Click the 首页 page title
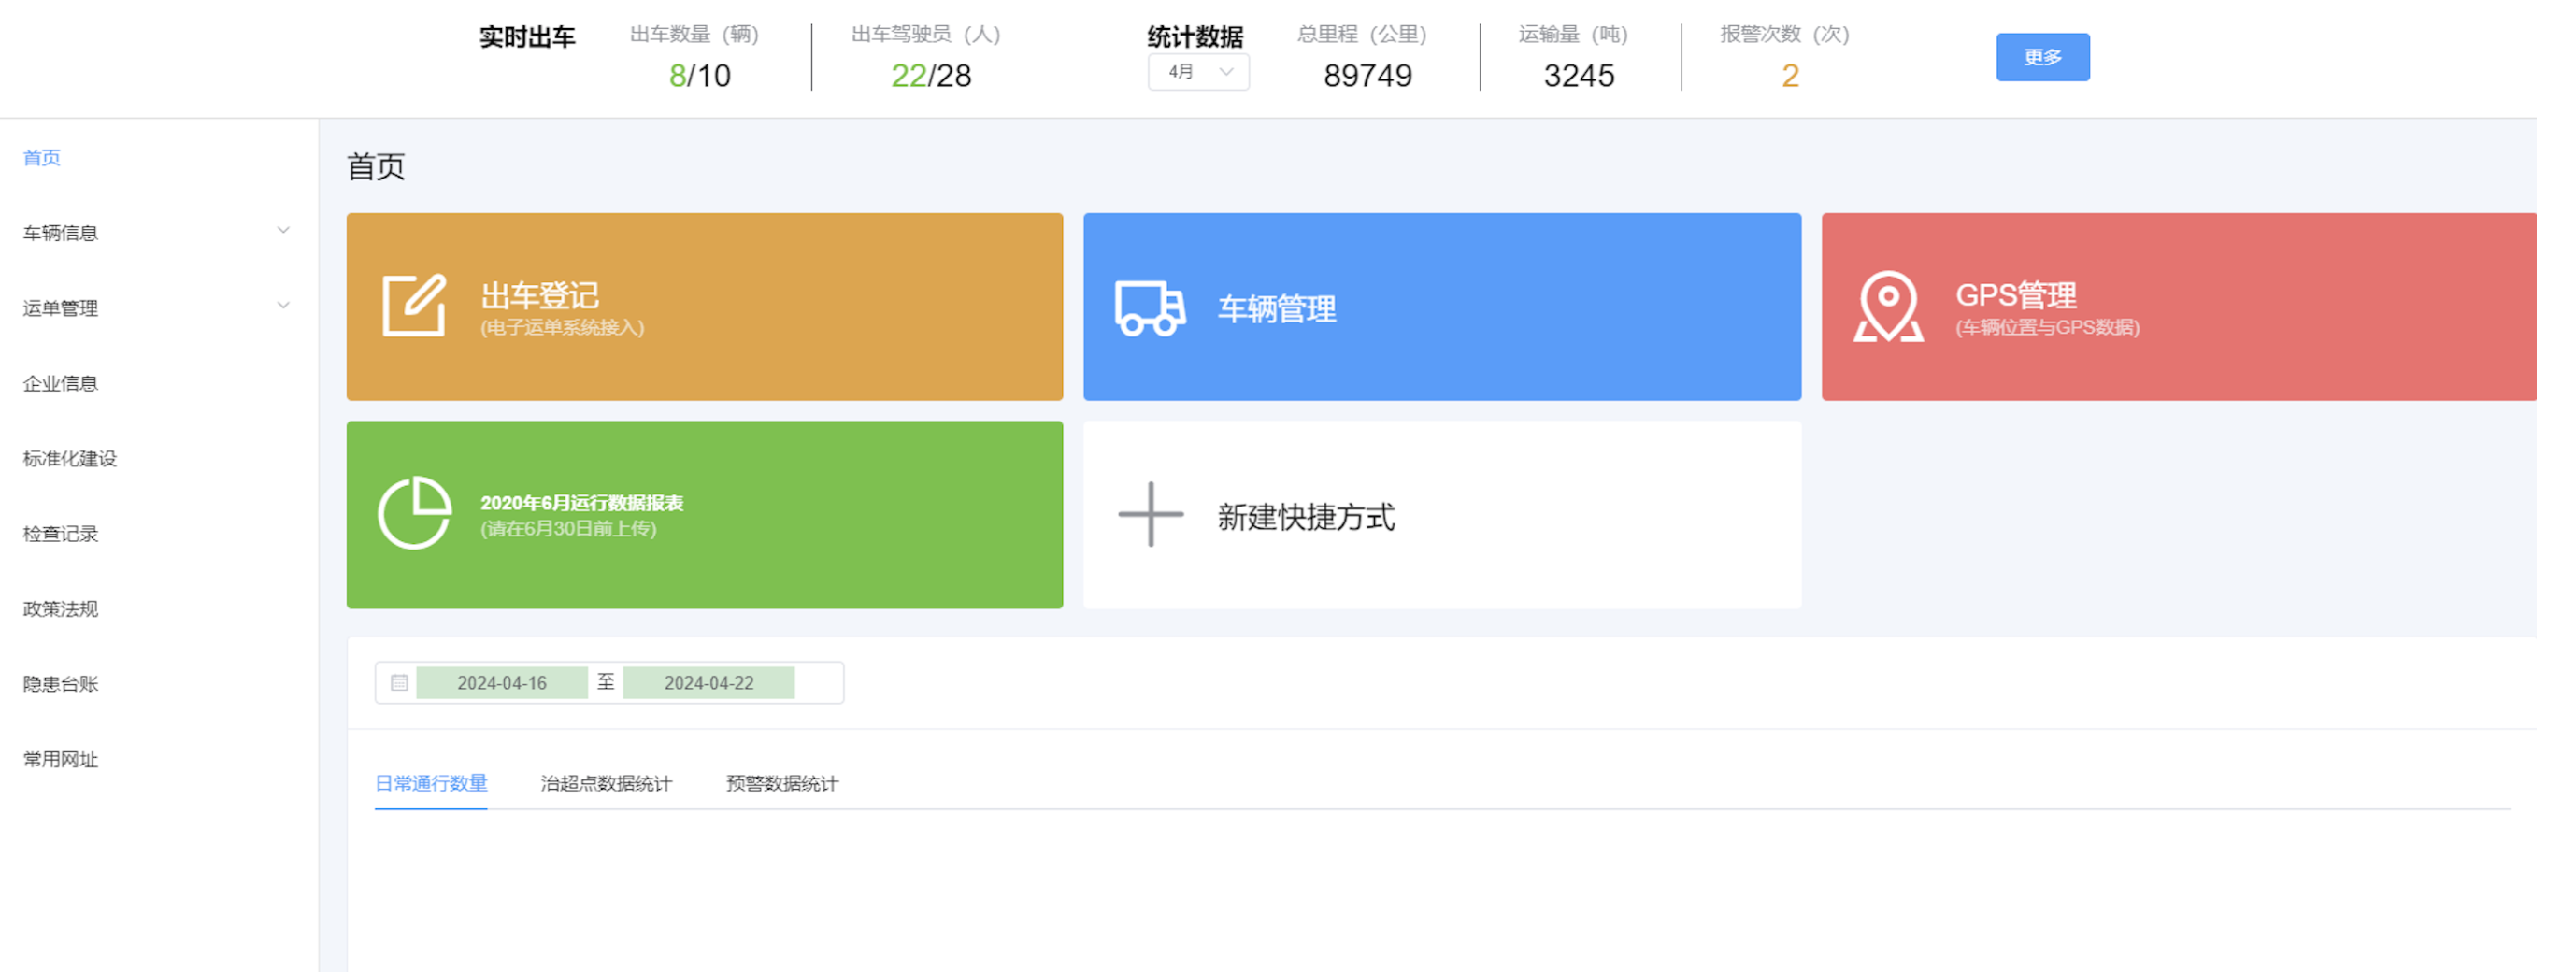 click(376, 166)
